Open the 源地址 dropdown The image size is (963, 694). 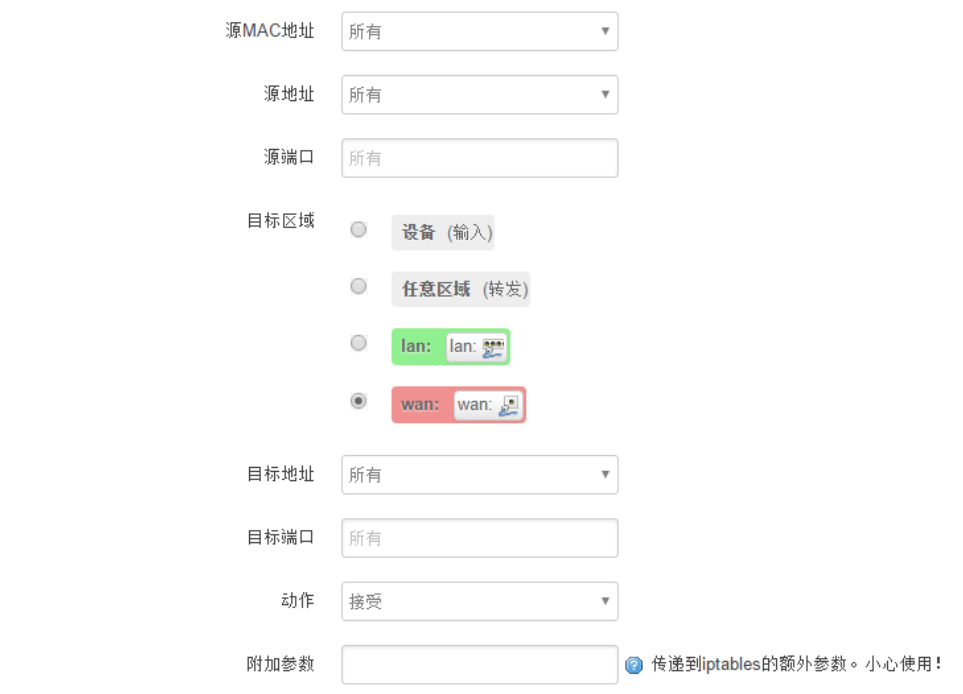coord(479,94)
